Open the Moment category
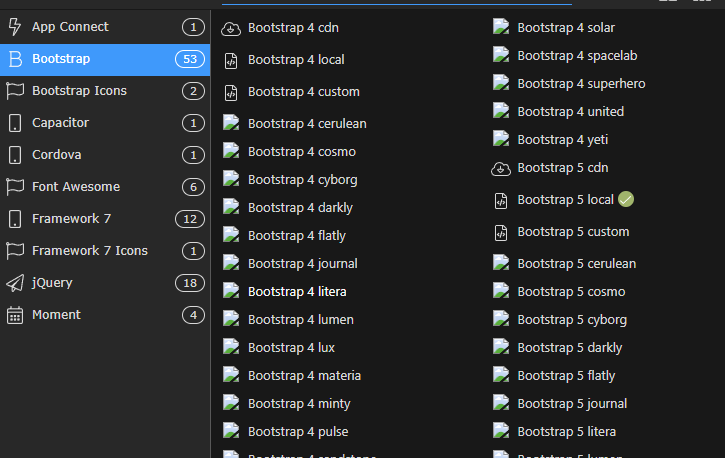The image size is (725, 458). [x=105, y=315]
